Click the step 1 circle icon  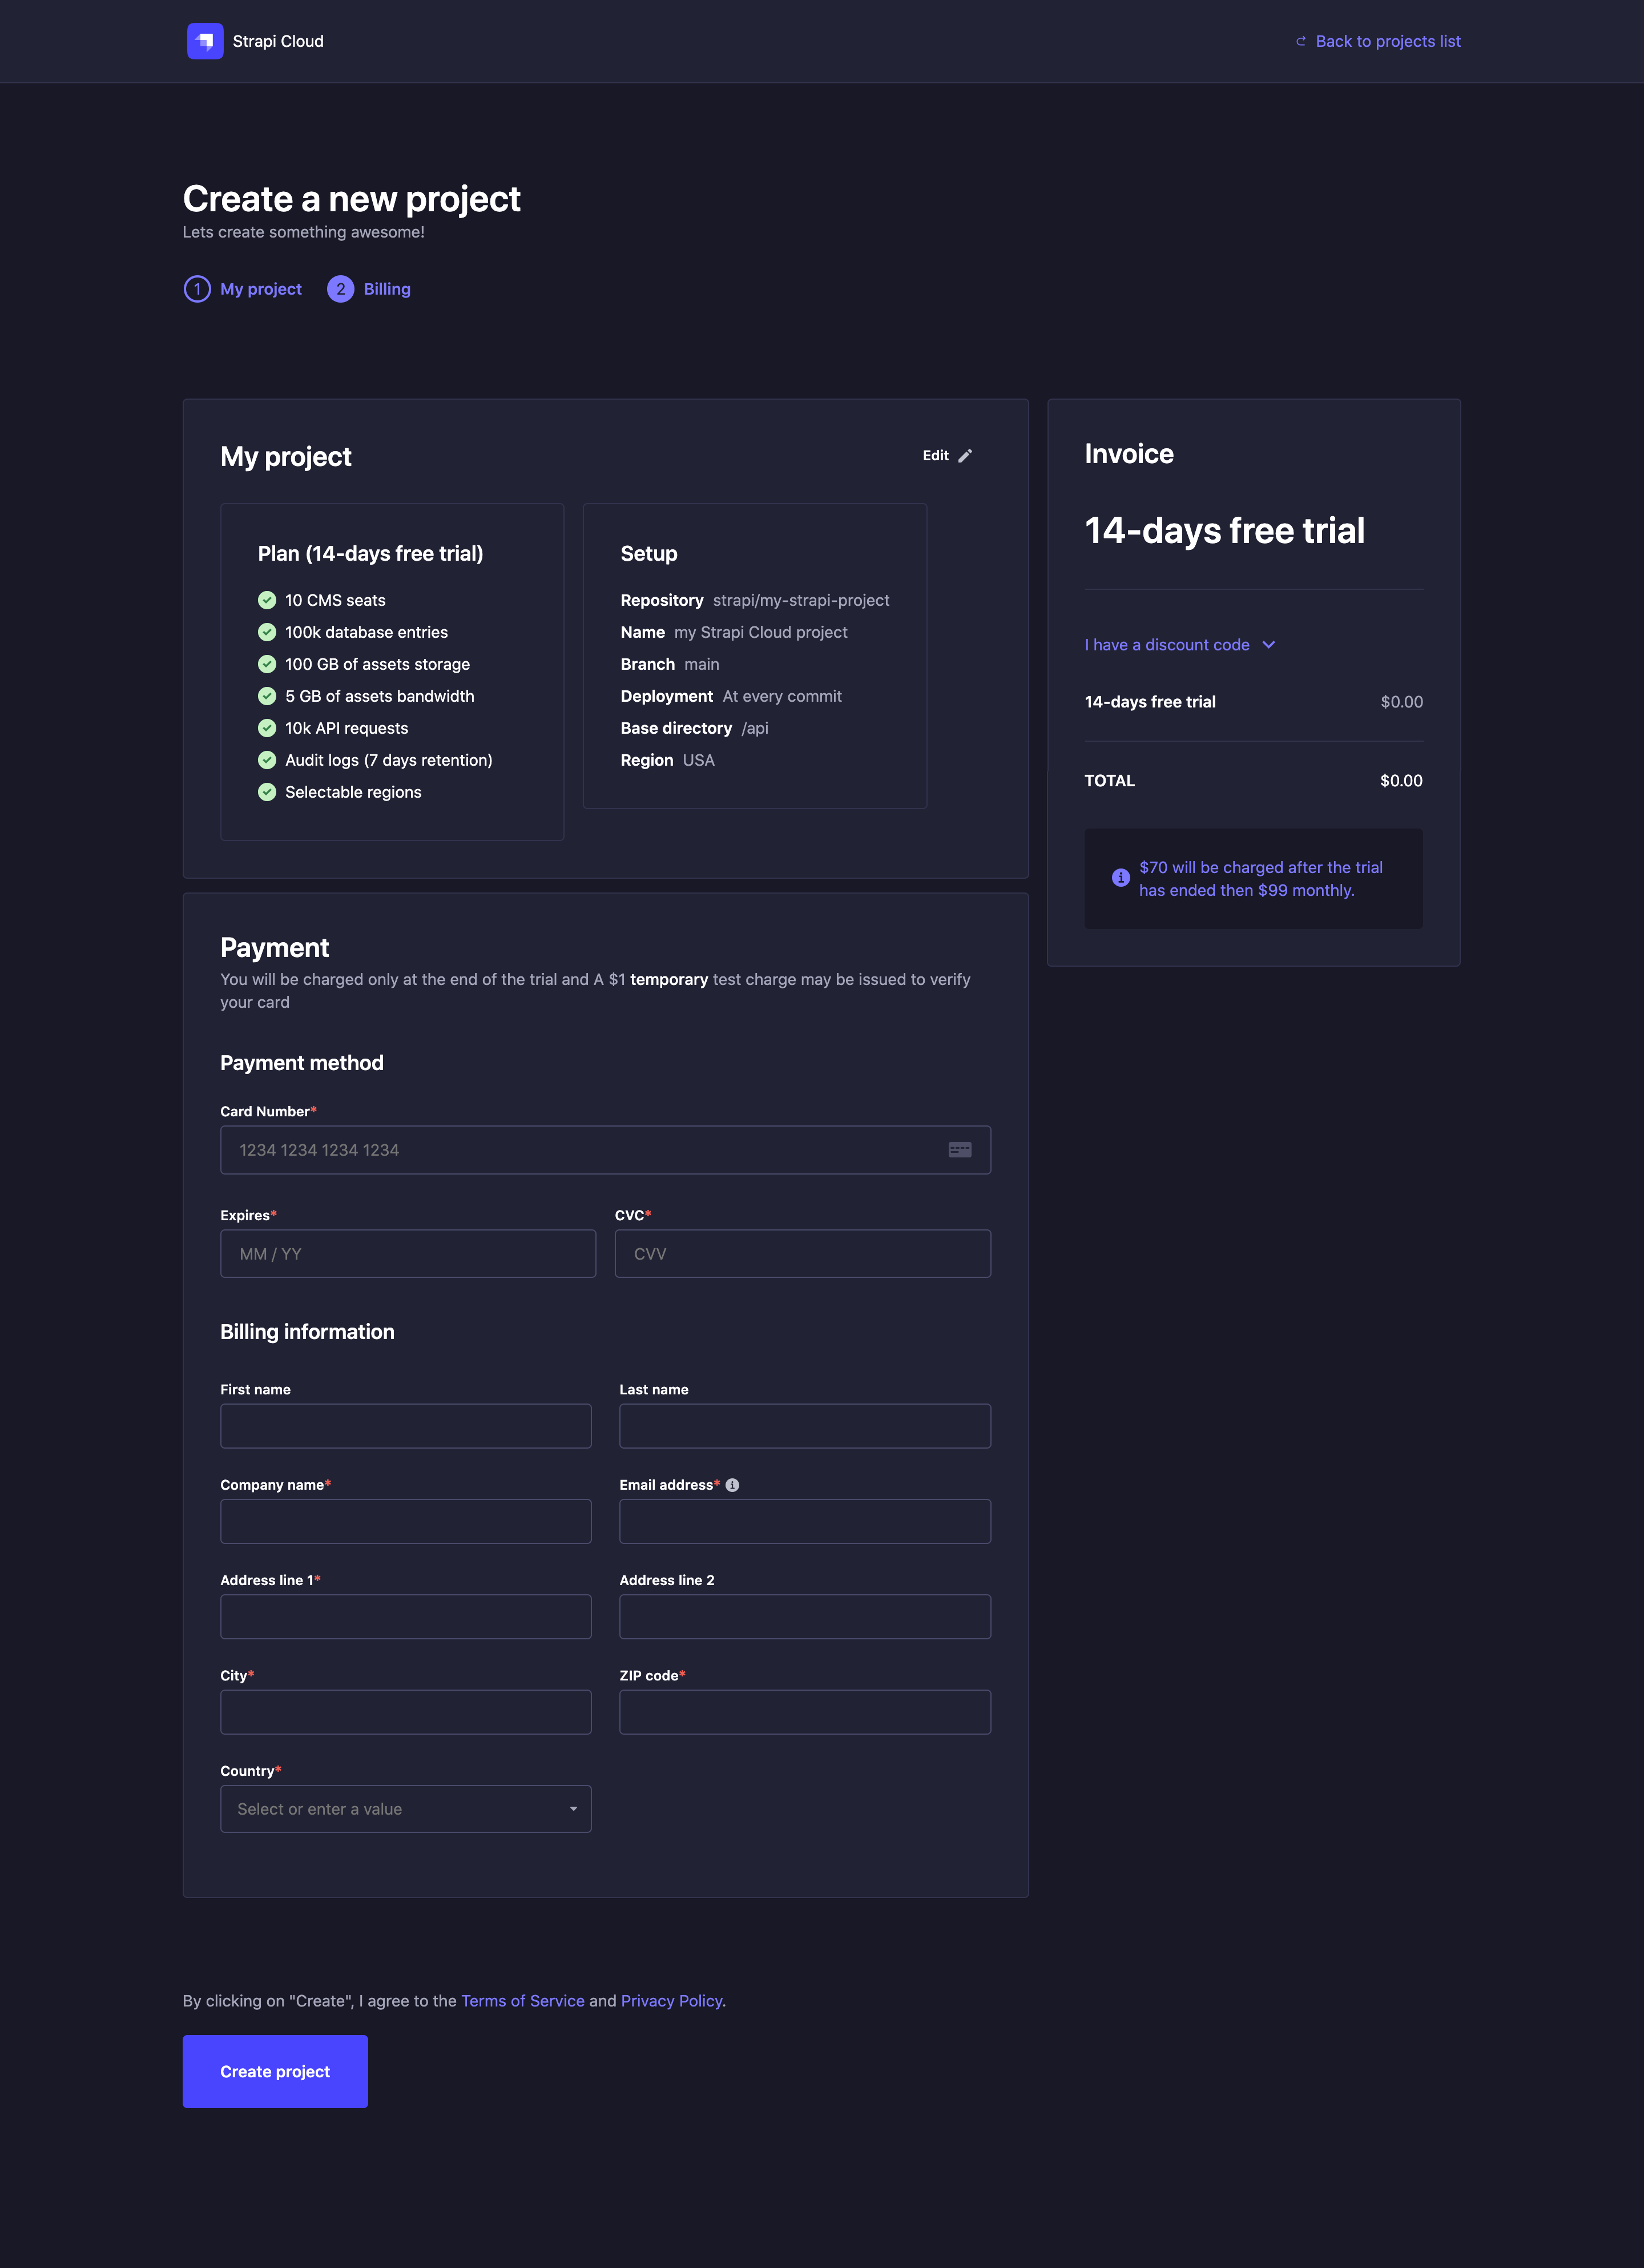pyautogui.click(x=197, y=289)
